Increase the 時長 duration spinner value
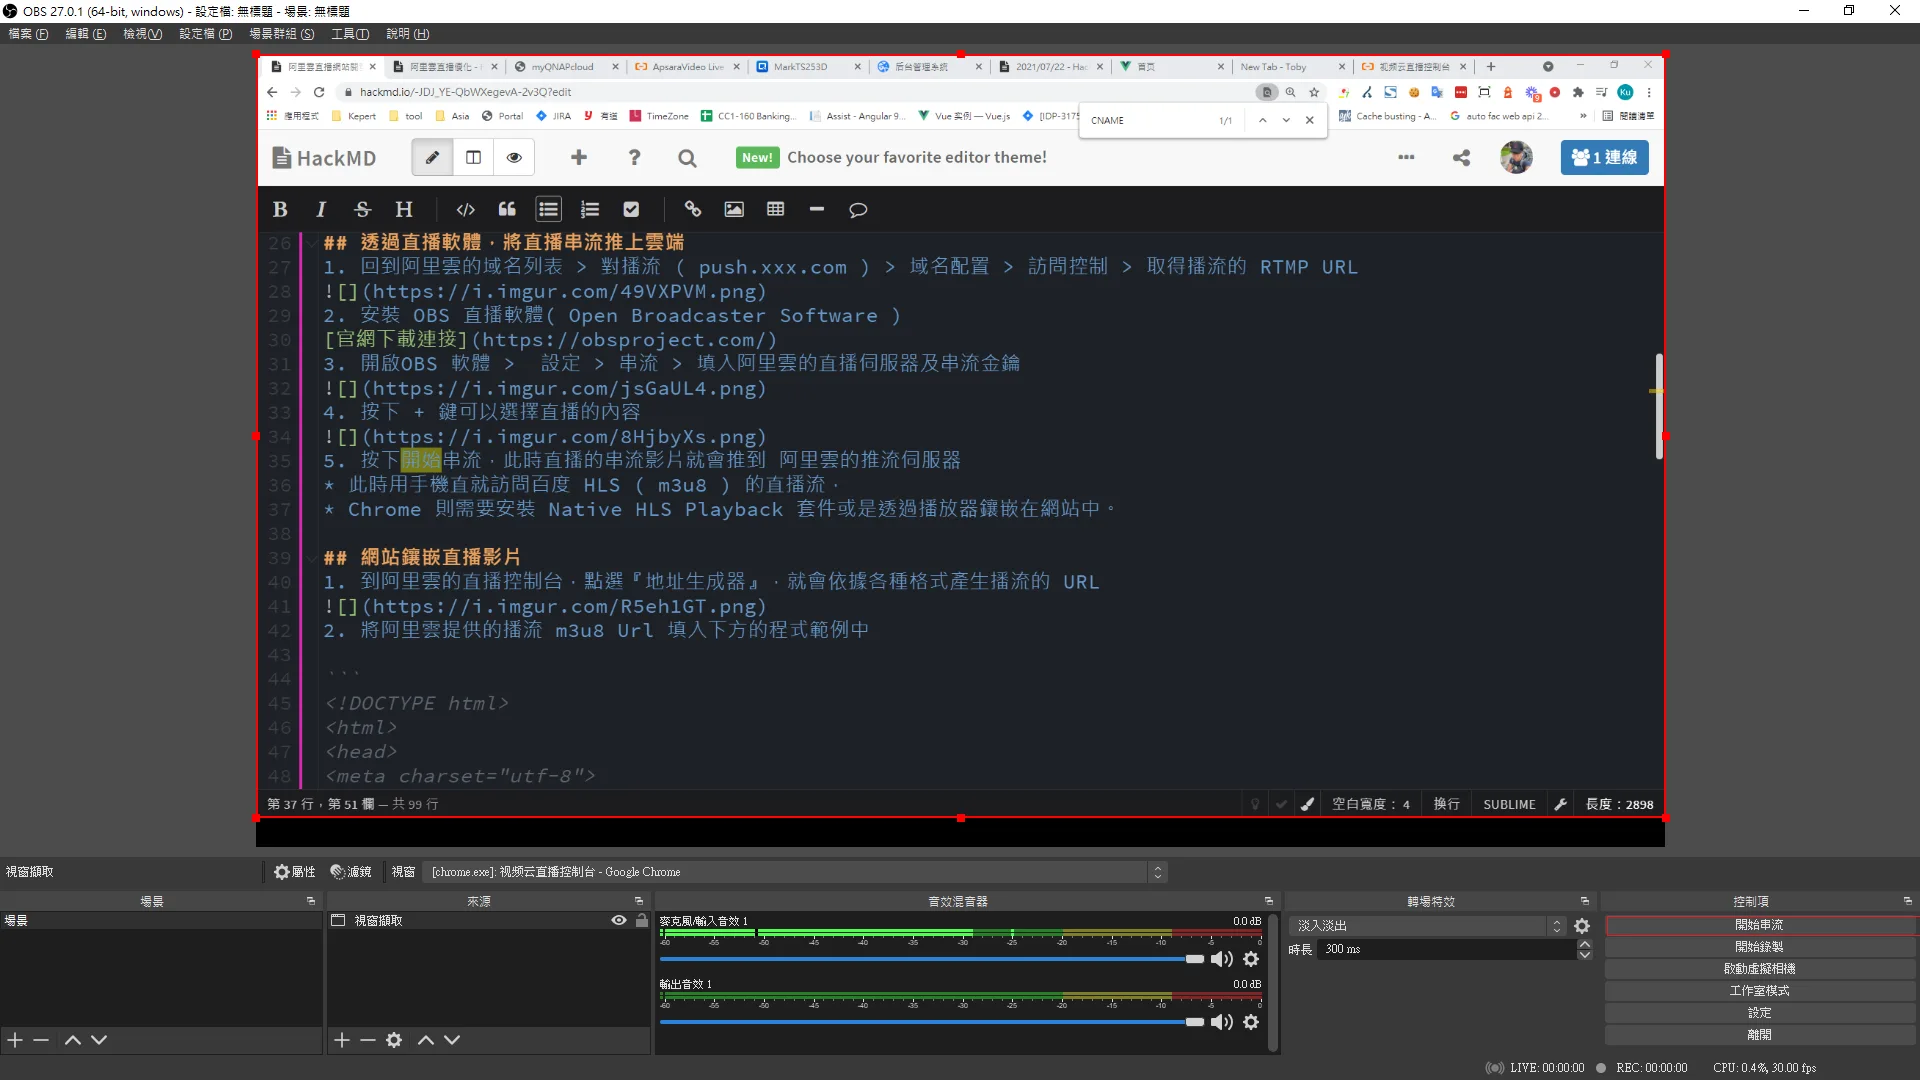 click(x=1584, y=944)
